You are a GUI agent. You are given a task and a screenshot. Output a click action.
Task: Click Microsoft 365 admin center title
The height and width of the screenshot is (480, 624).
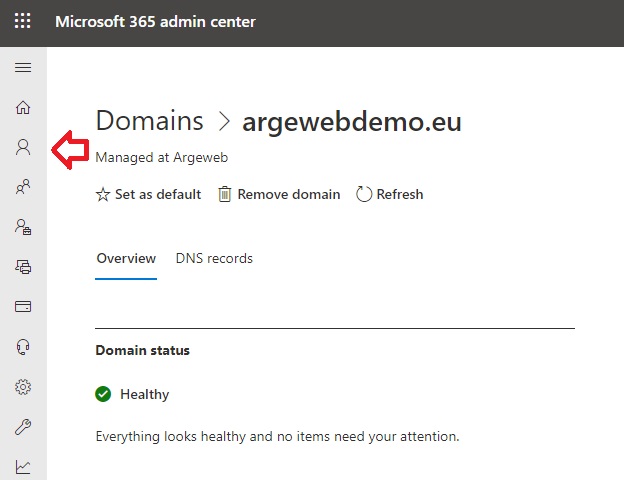click(155, 21)
